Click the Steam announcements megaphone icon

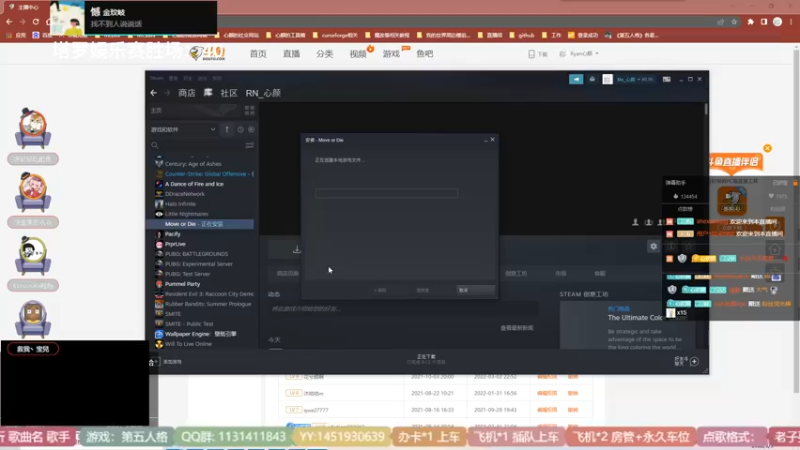[576, 79]
